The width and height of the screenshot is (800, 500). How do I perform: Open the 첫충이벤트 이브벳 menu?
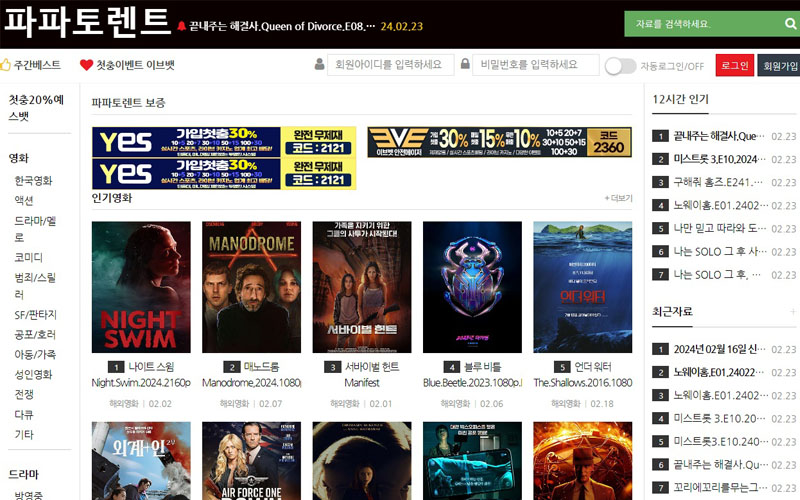tap(136, 65)
